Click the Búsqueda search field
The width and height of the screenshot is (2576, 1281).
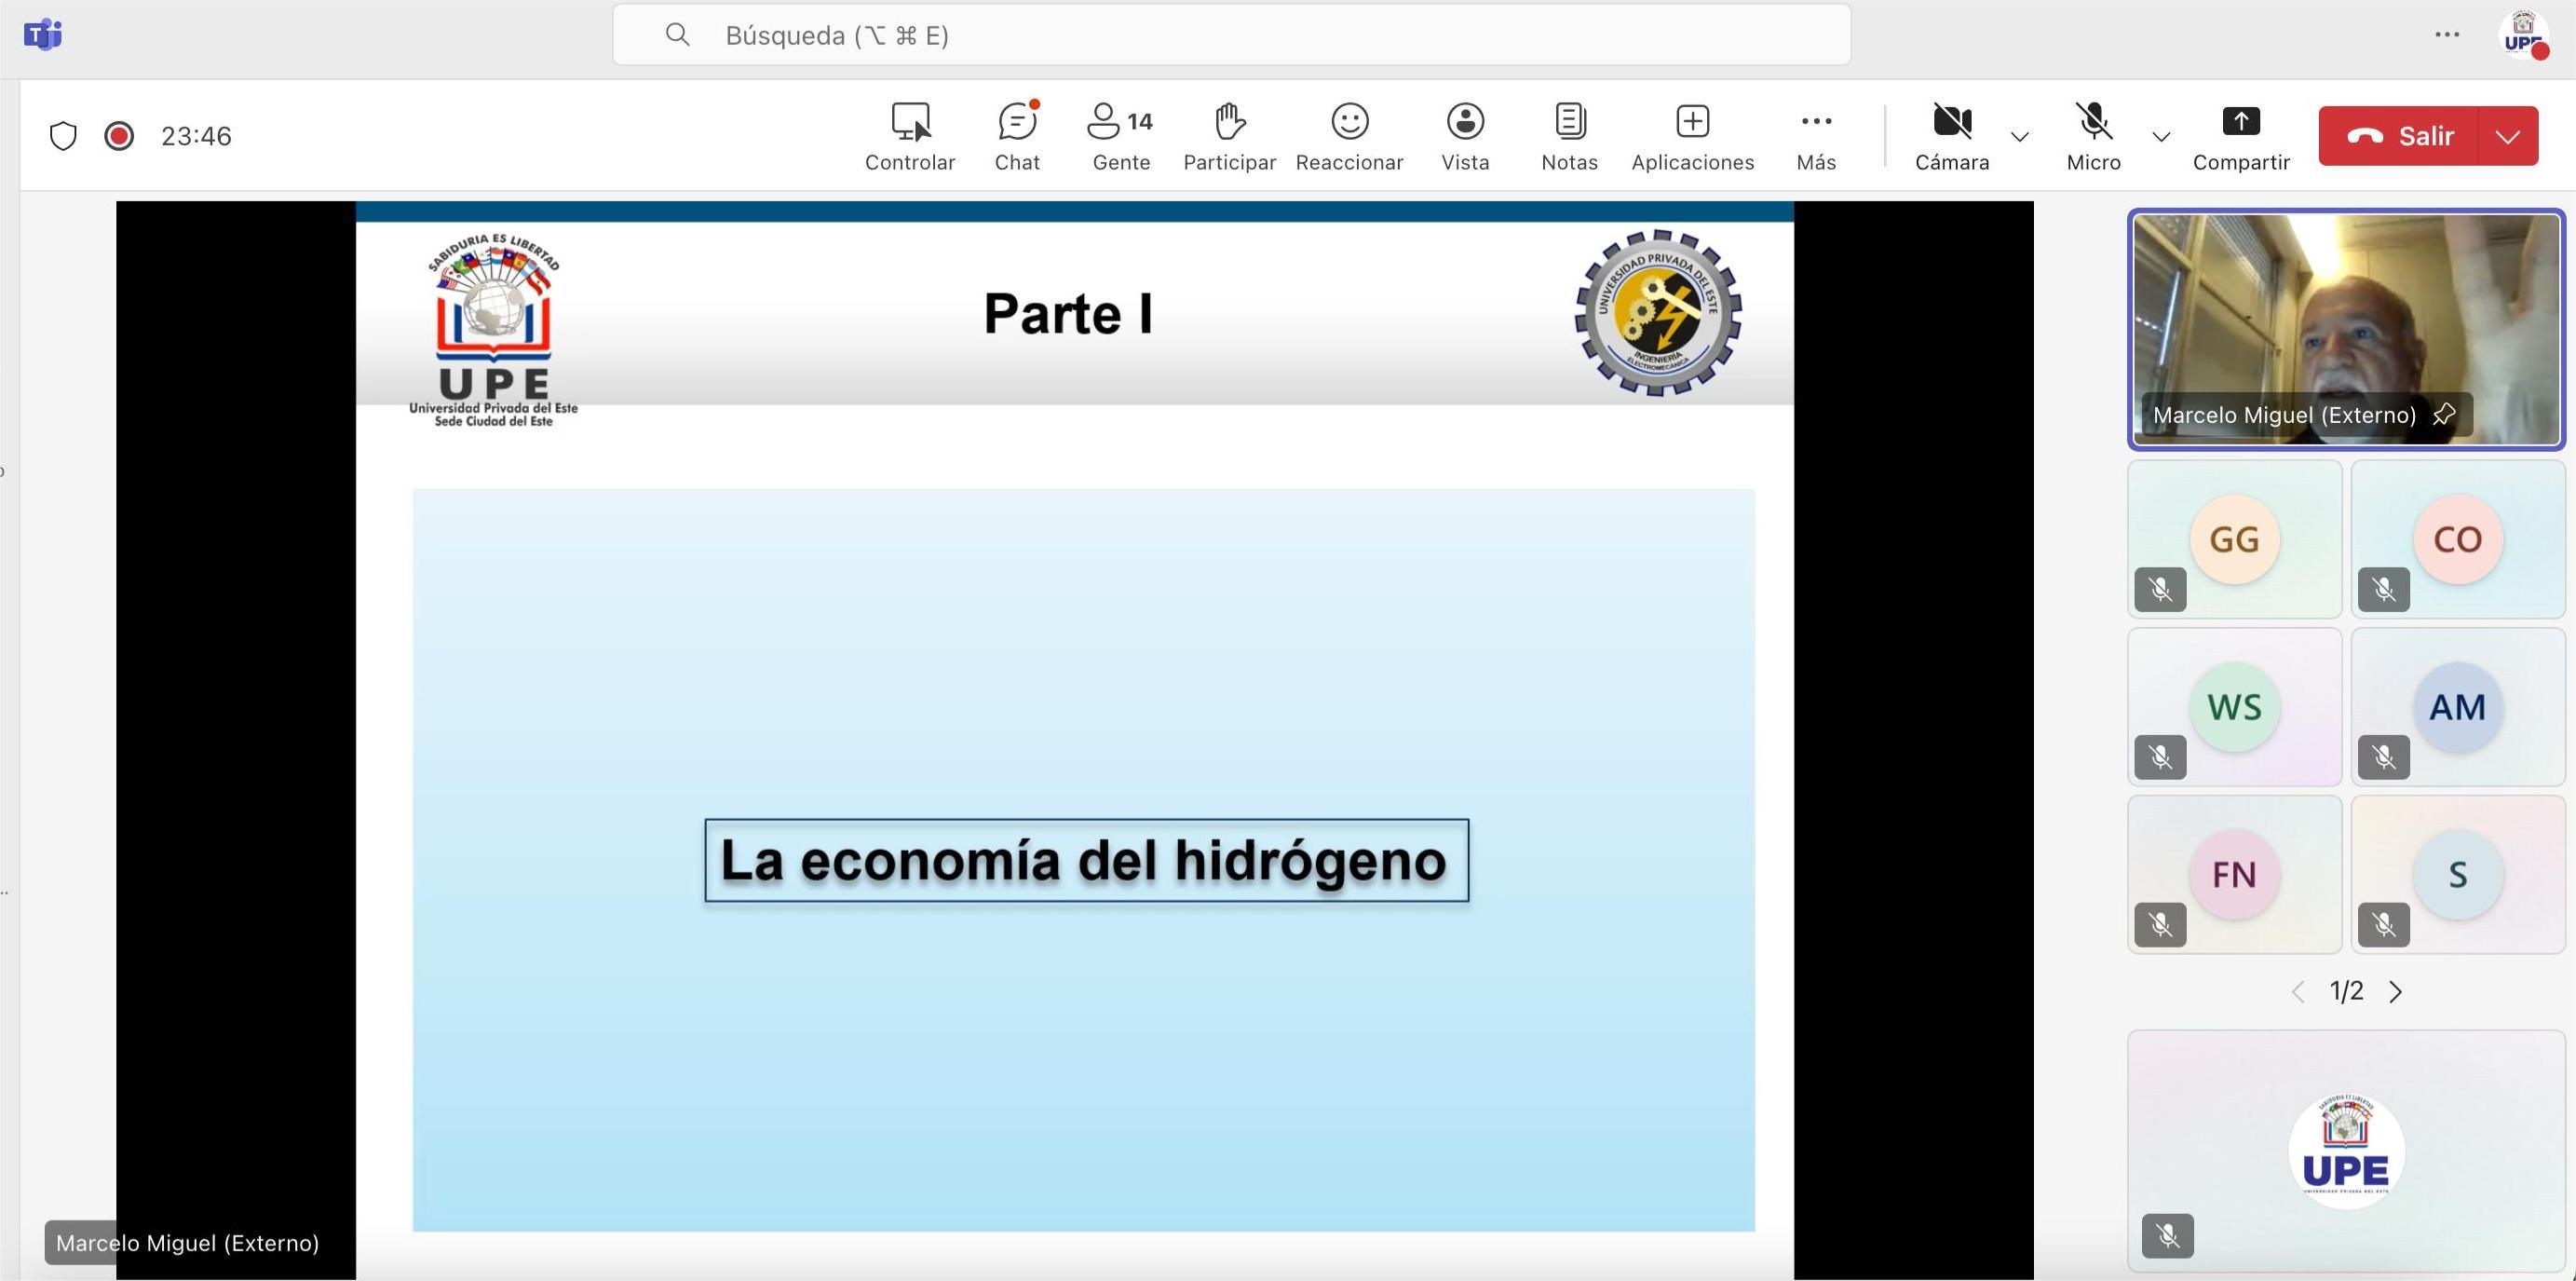(1230, 36)
